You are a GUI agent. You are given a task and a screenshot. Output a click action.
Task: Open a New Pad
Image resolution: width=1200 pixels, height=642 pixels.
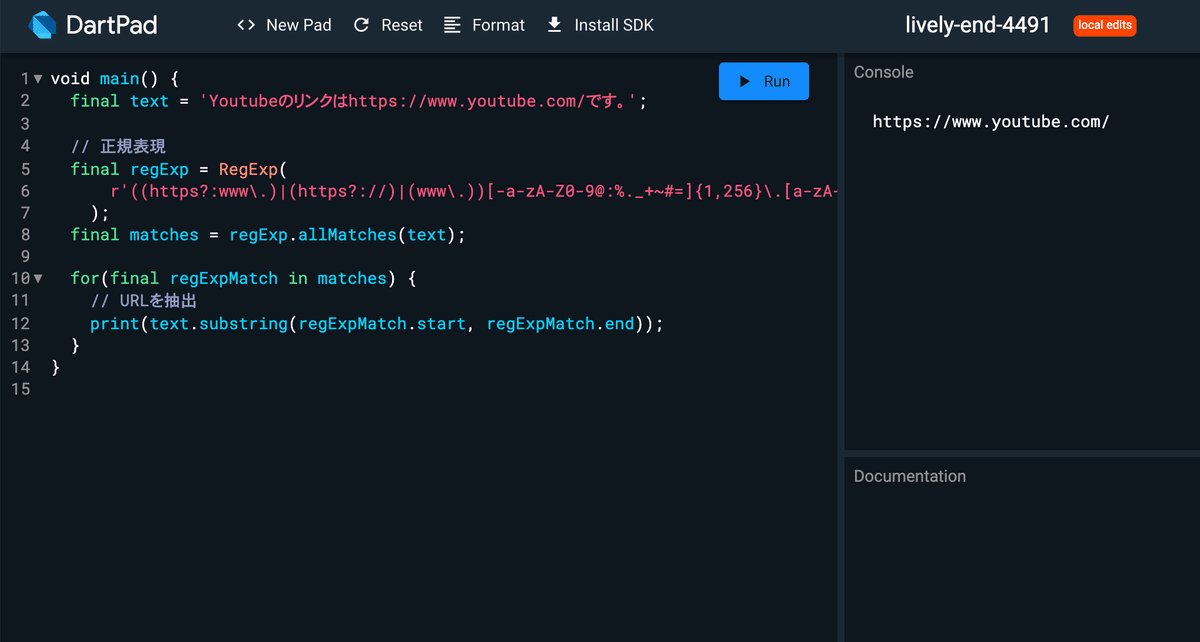click(x=284, y=25)
